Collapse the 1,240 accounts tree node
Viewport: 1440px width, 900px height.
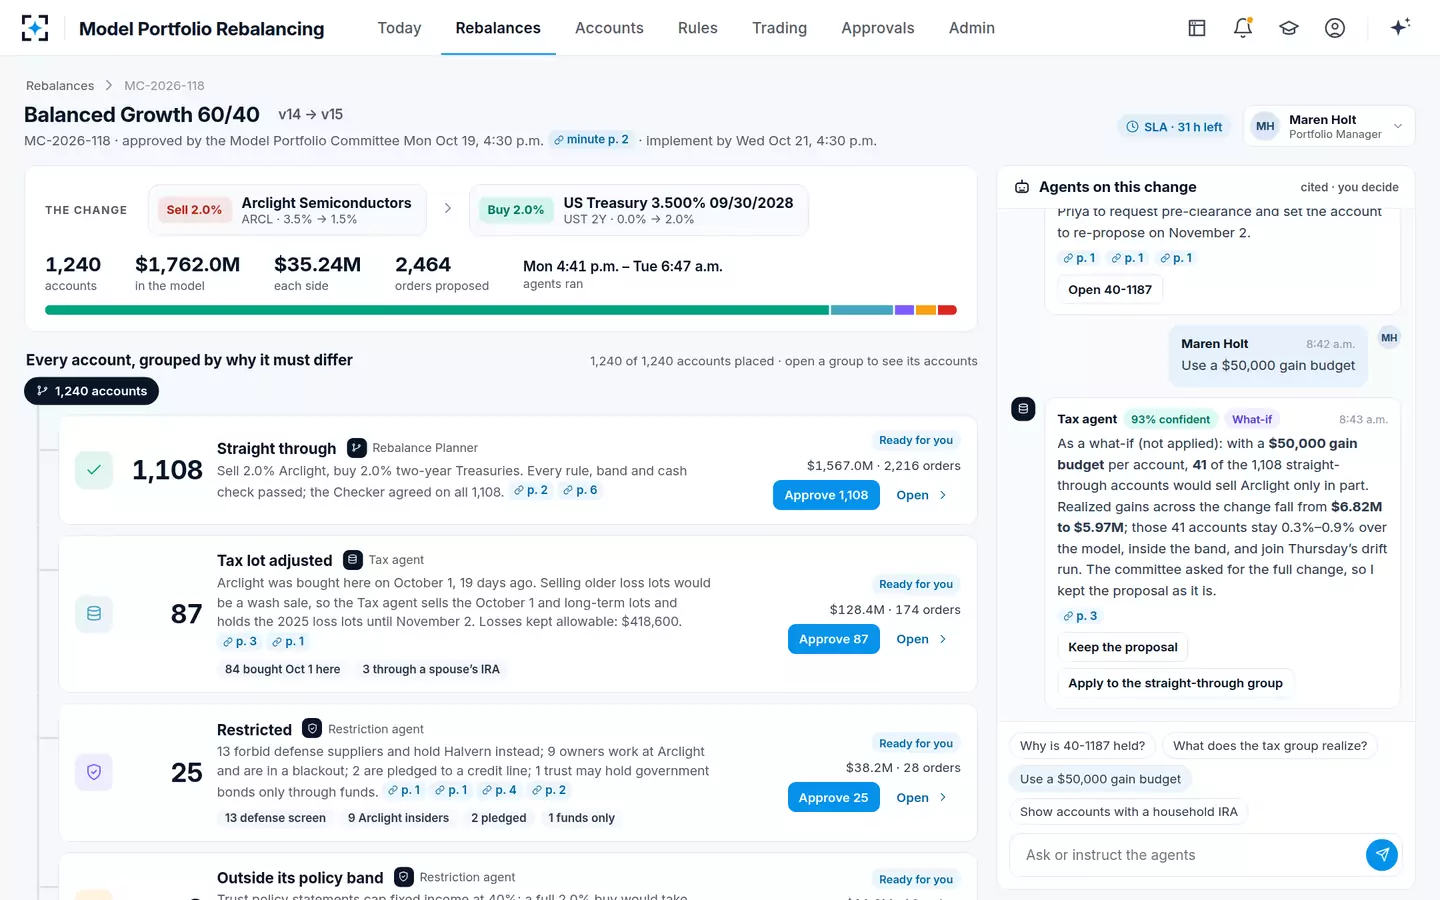tap(91, 391)
